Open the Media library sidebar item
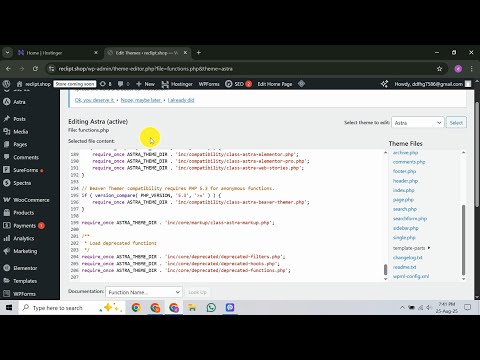480x360 pixels. tap(20, 132)
